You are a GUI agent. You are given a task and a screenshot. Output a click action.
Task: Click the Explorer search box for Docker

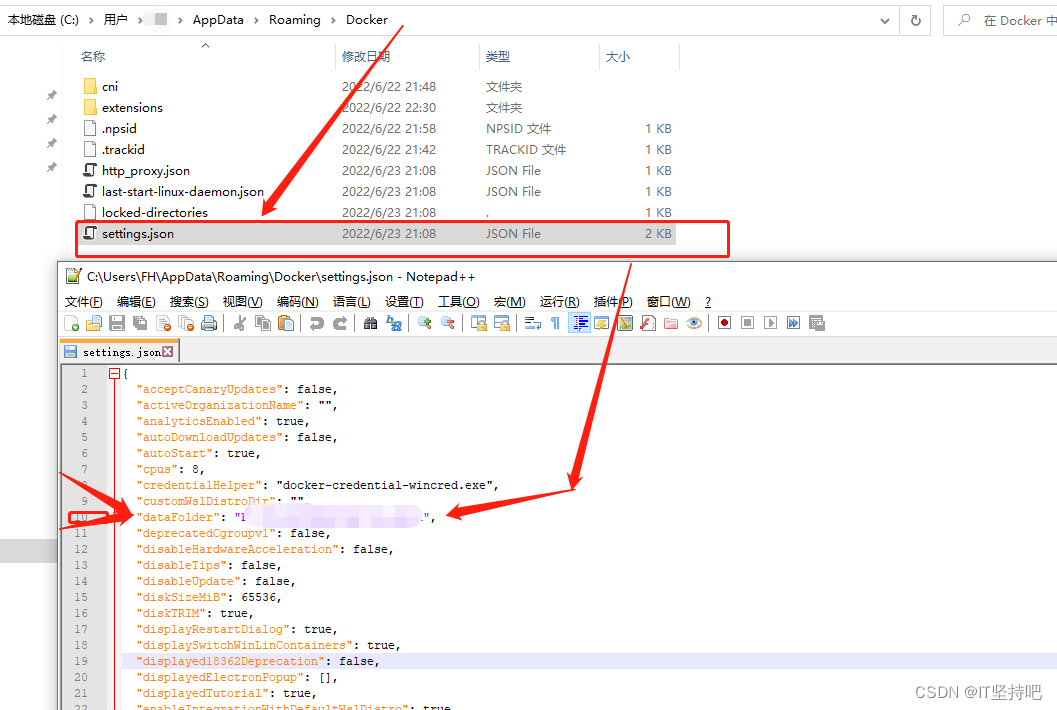pyautogui.click(x=1000, y=21)
